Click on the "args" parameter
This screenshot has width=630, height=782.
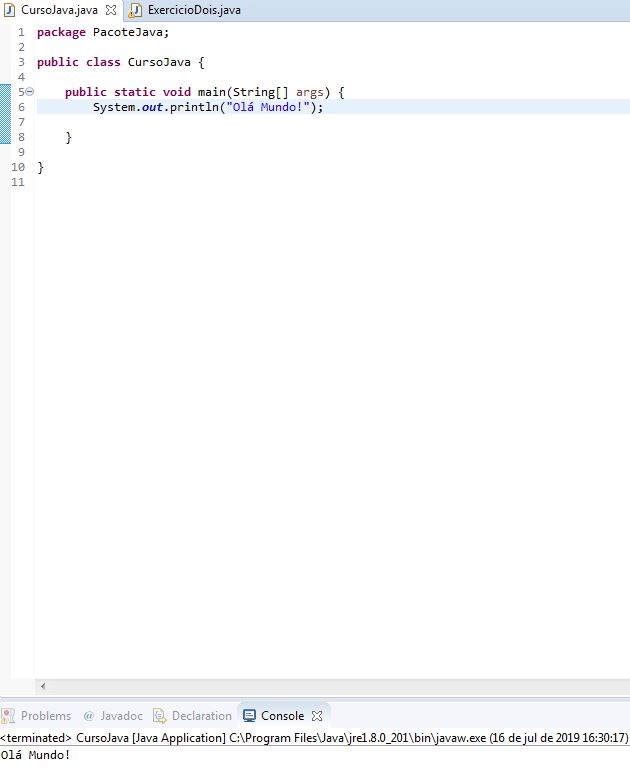pos(309,93)
